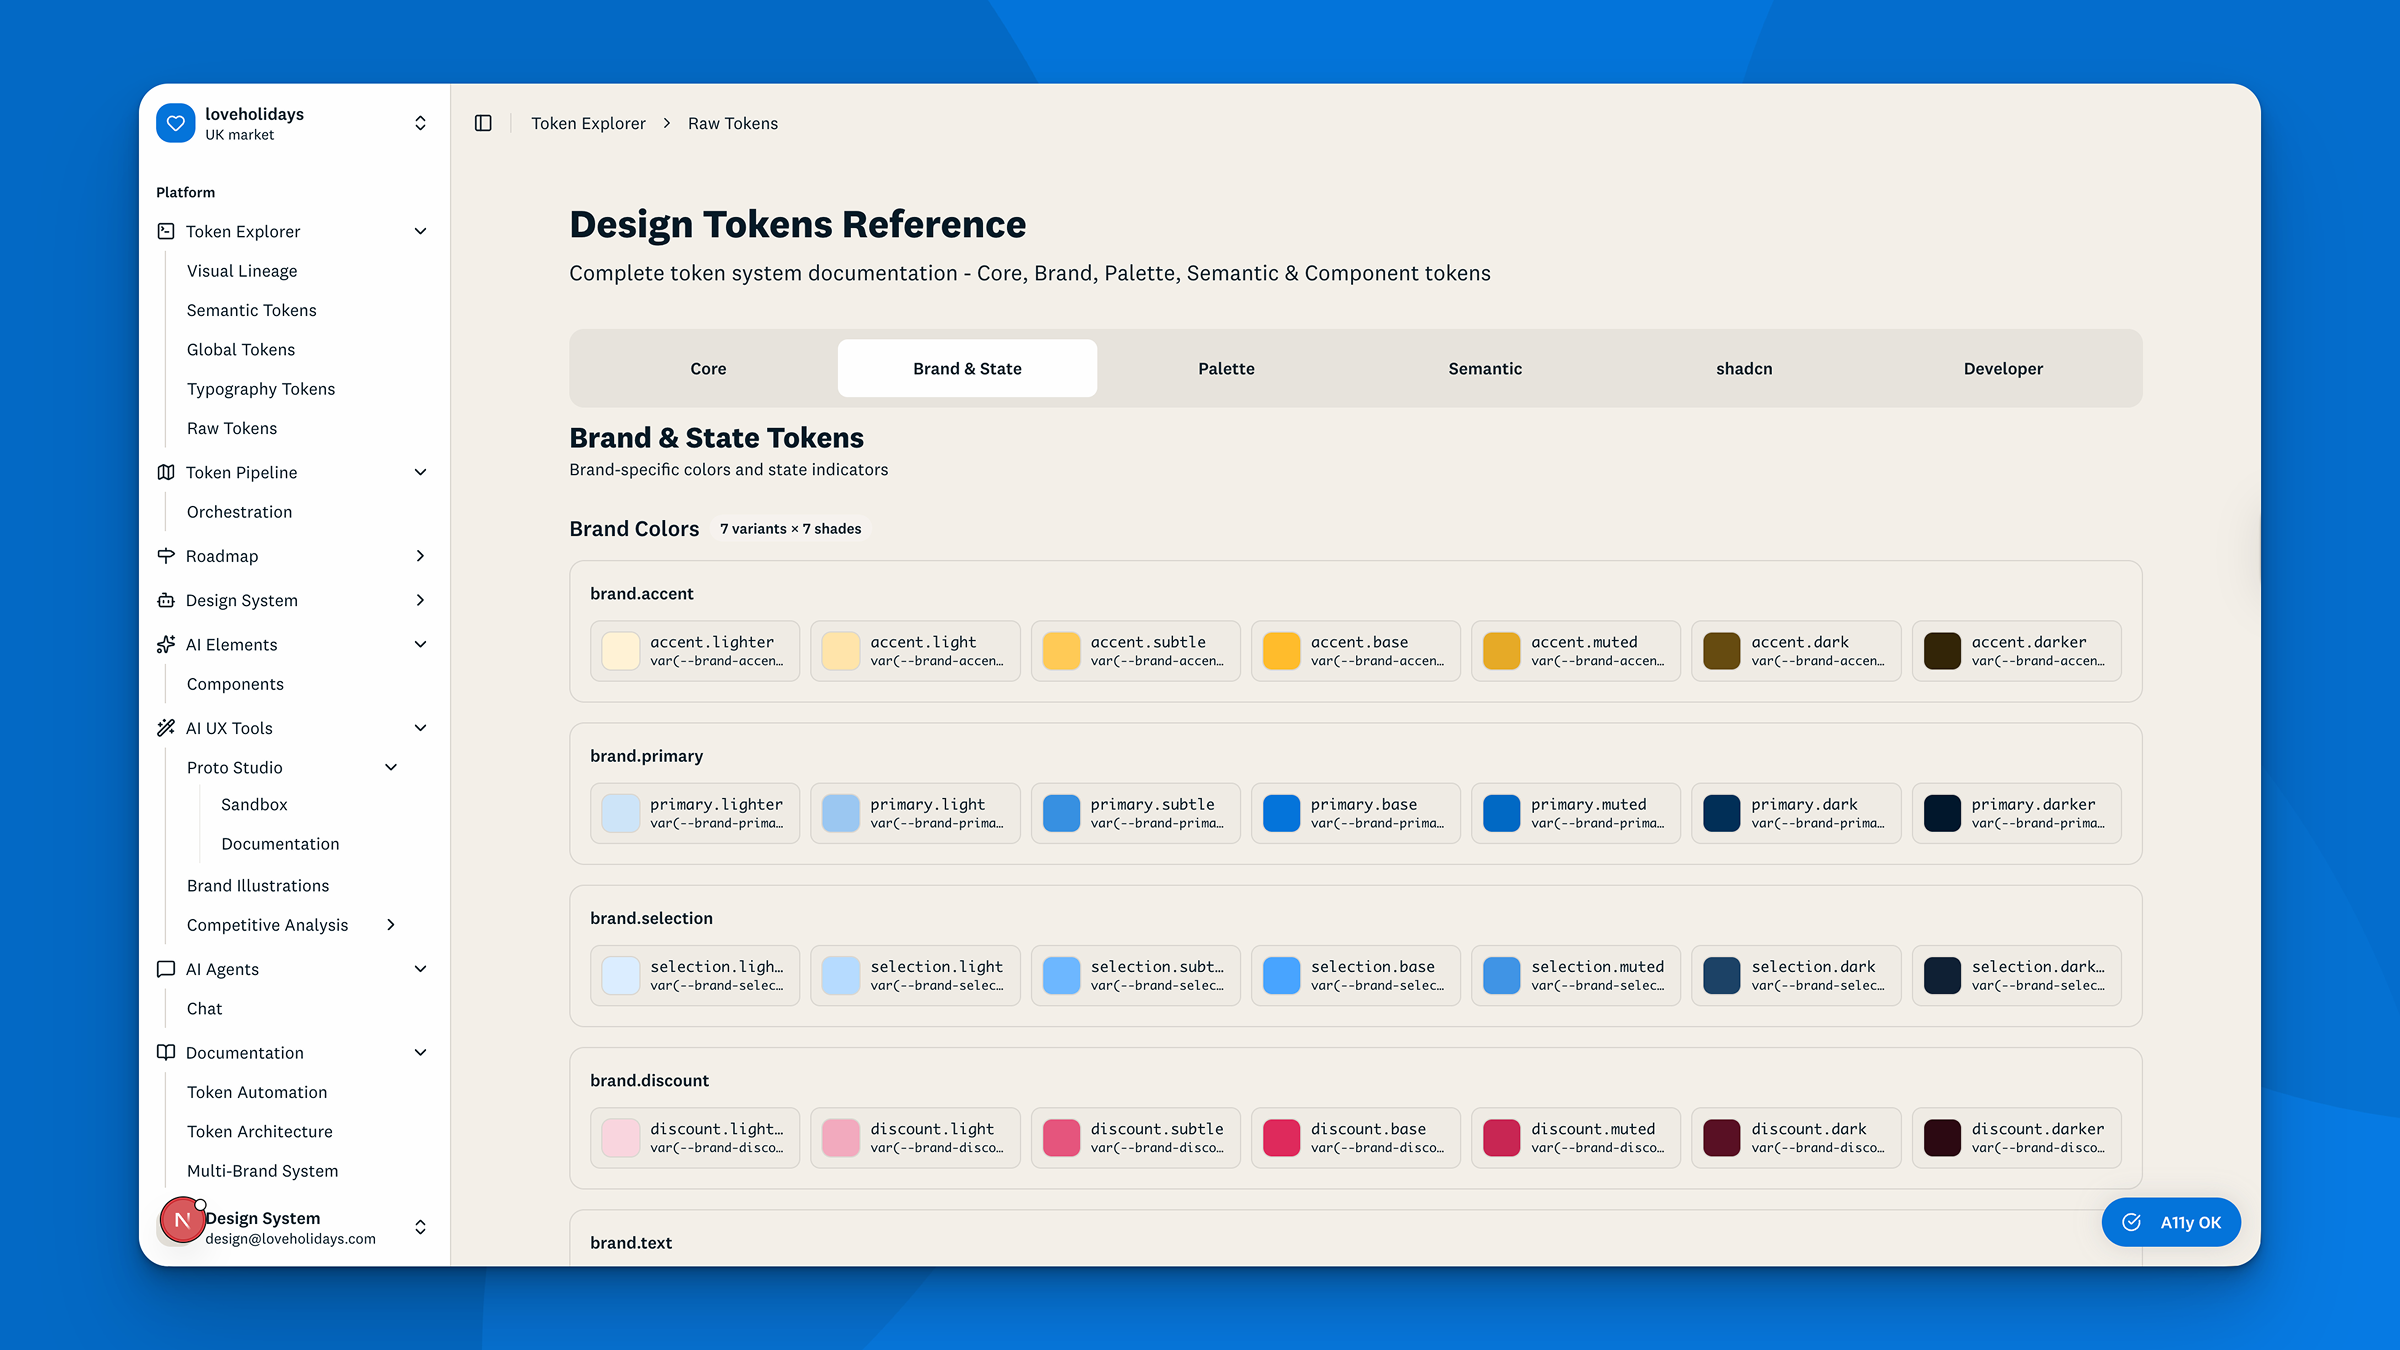Click the Design System robot icon
The height and width of the screenshot is (1350, 2400).
(x=166, y=600)
